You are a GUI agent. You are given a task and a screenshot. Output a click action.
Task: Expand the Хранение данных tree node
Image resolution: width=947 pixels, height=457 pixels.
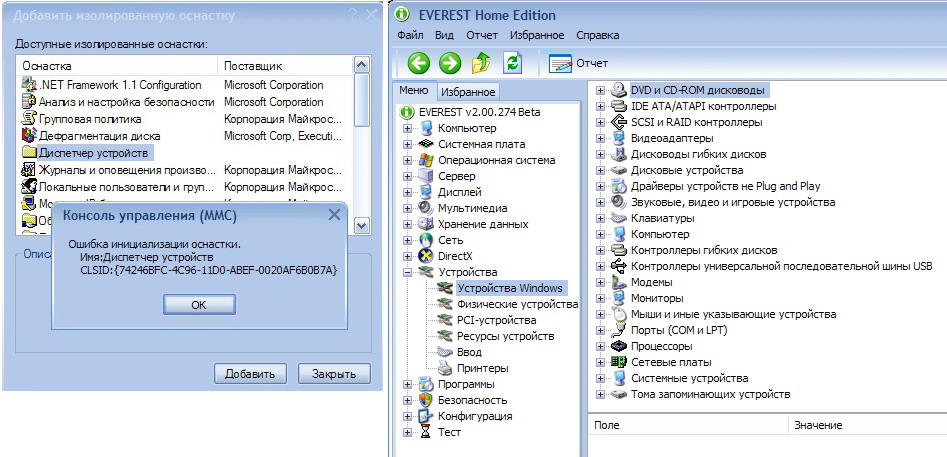[408, 224]
